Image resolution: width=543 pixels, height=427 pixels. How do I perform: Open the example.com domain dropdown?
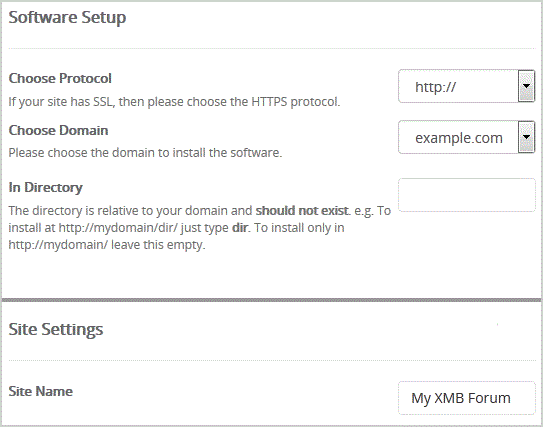(466, 137)
